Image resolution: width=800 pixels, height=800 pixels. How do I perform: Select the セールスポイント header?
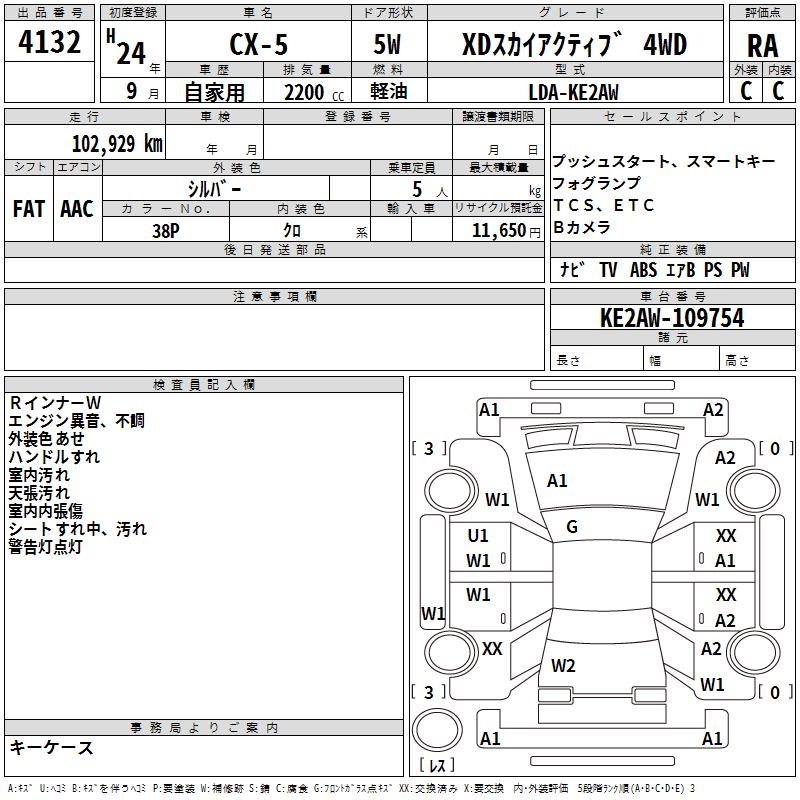click(x=672, y=117)
